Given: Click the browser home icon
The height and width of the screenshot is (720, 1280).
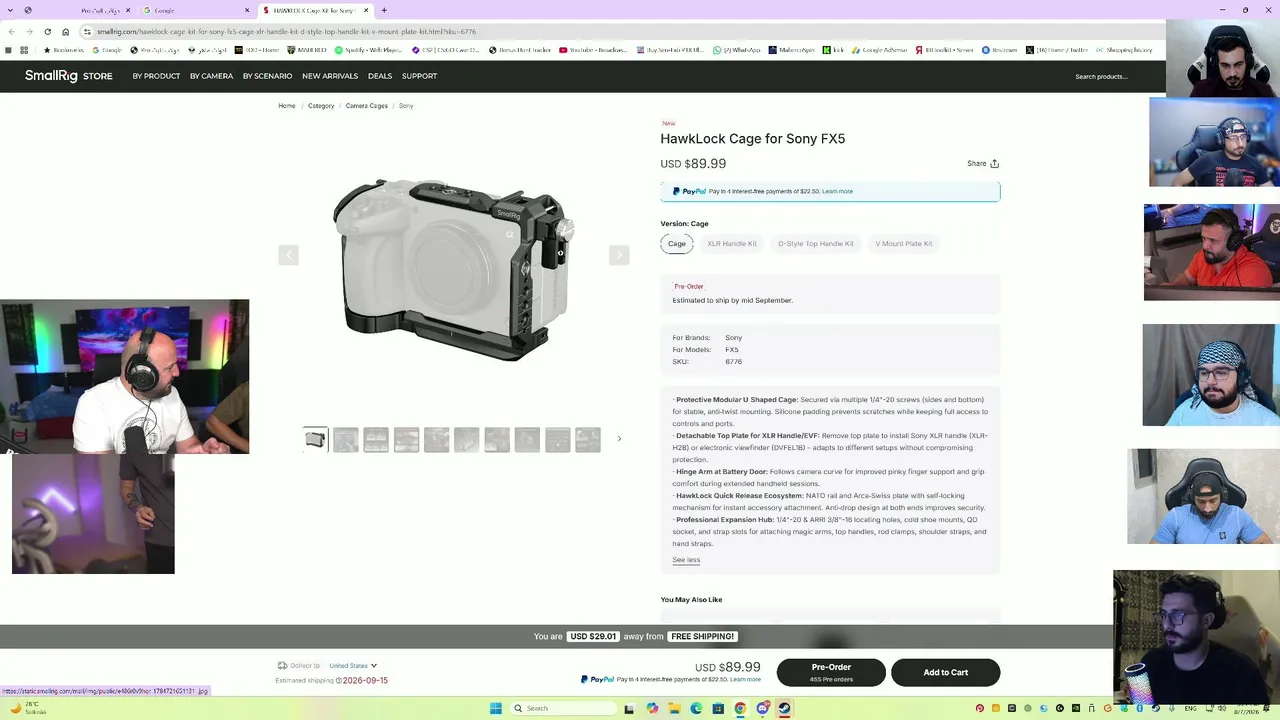Looking at the screenshot, I should click(66, 31).
